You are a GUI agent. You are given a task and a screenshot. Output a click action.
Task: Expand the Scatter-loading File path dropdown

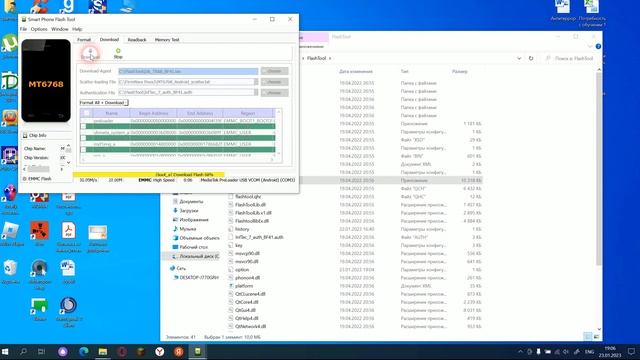pos(256,82)
